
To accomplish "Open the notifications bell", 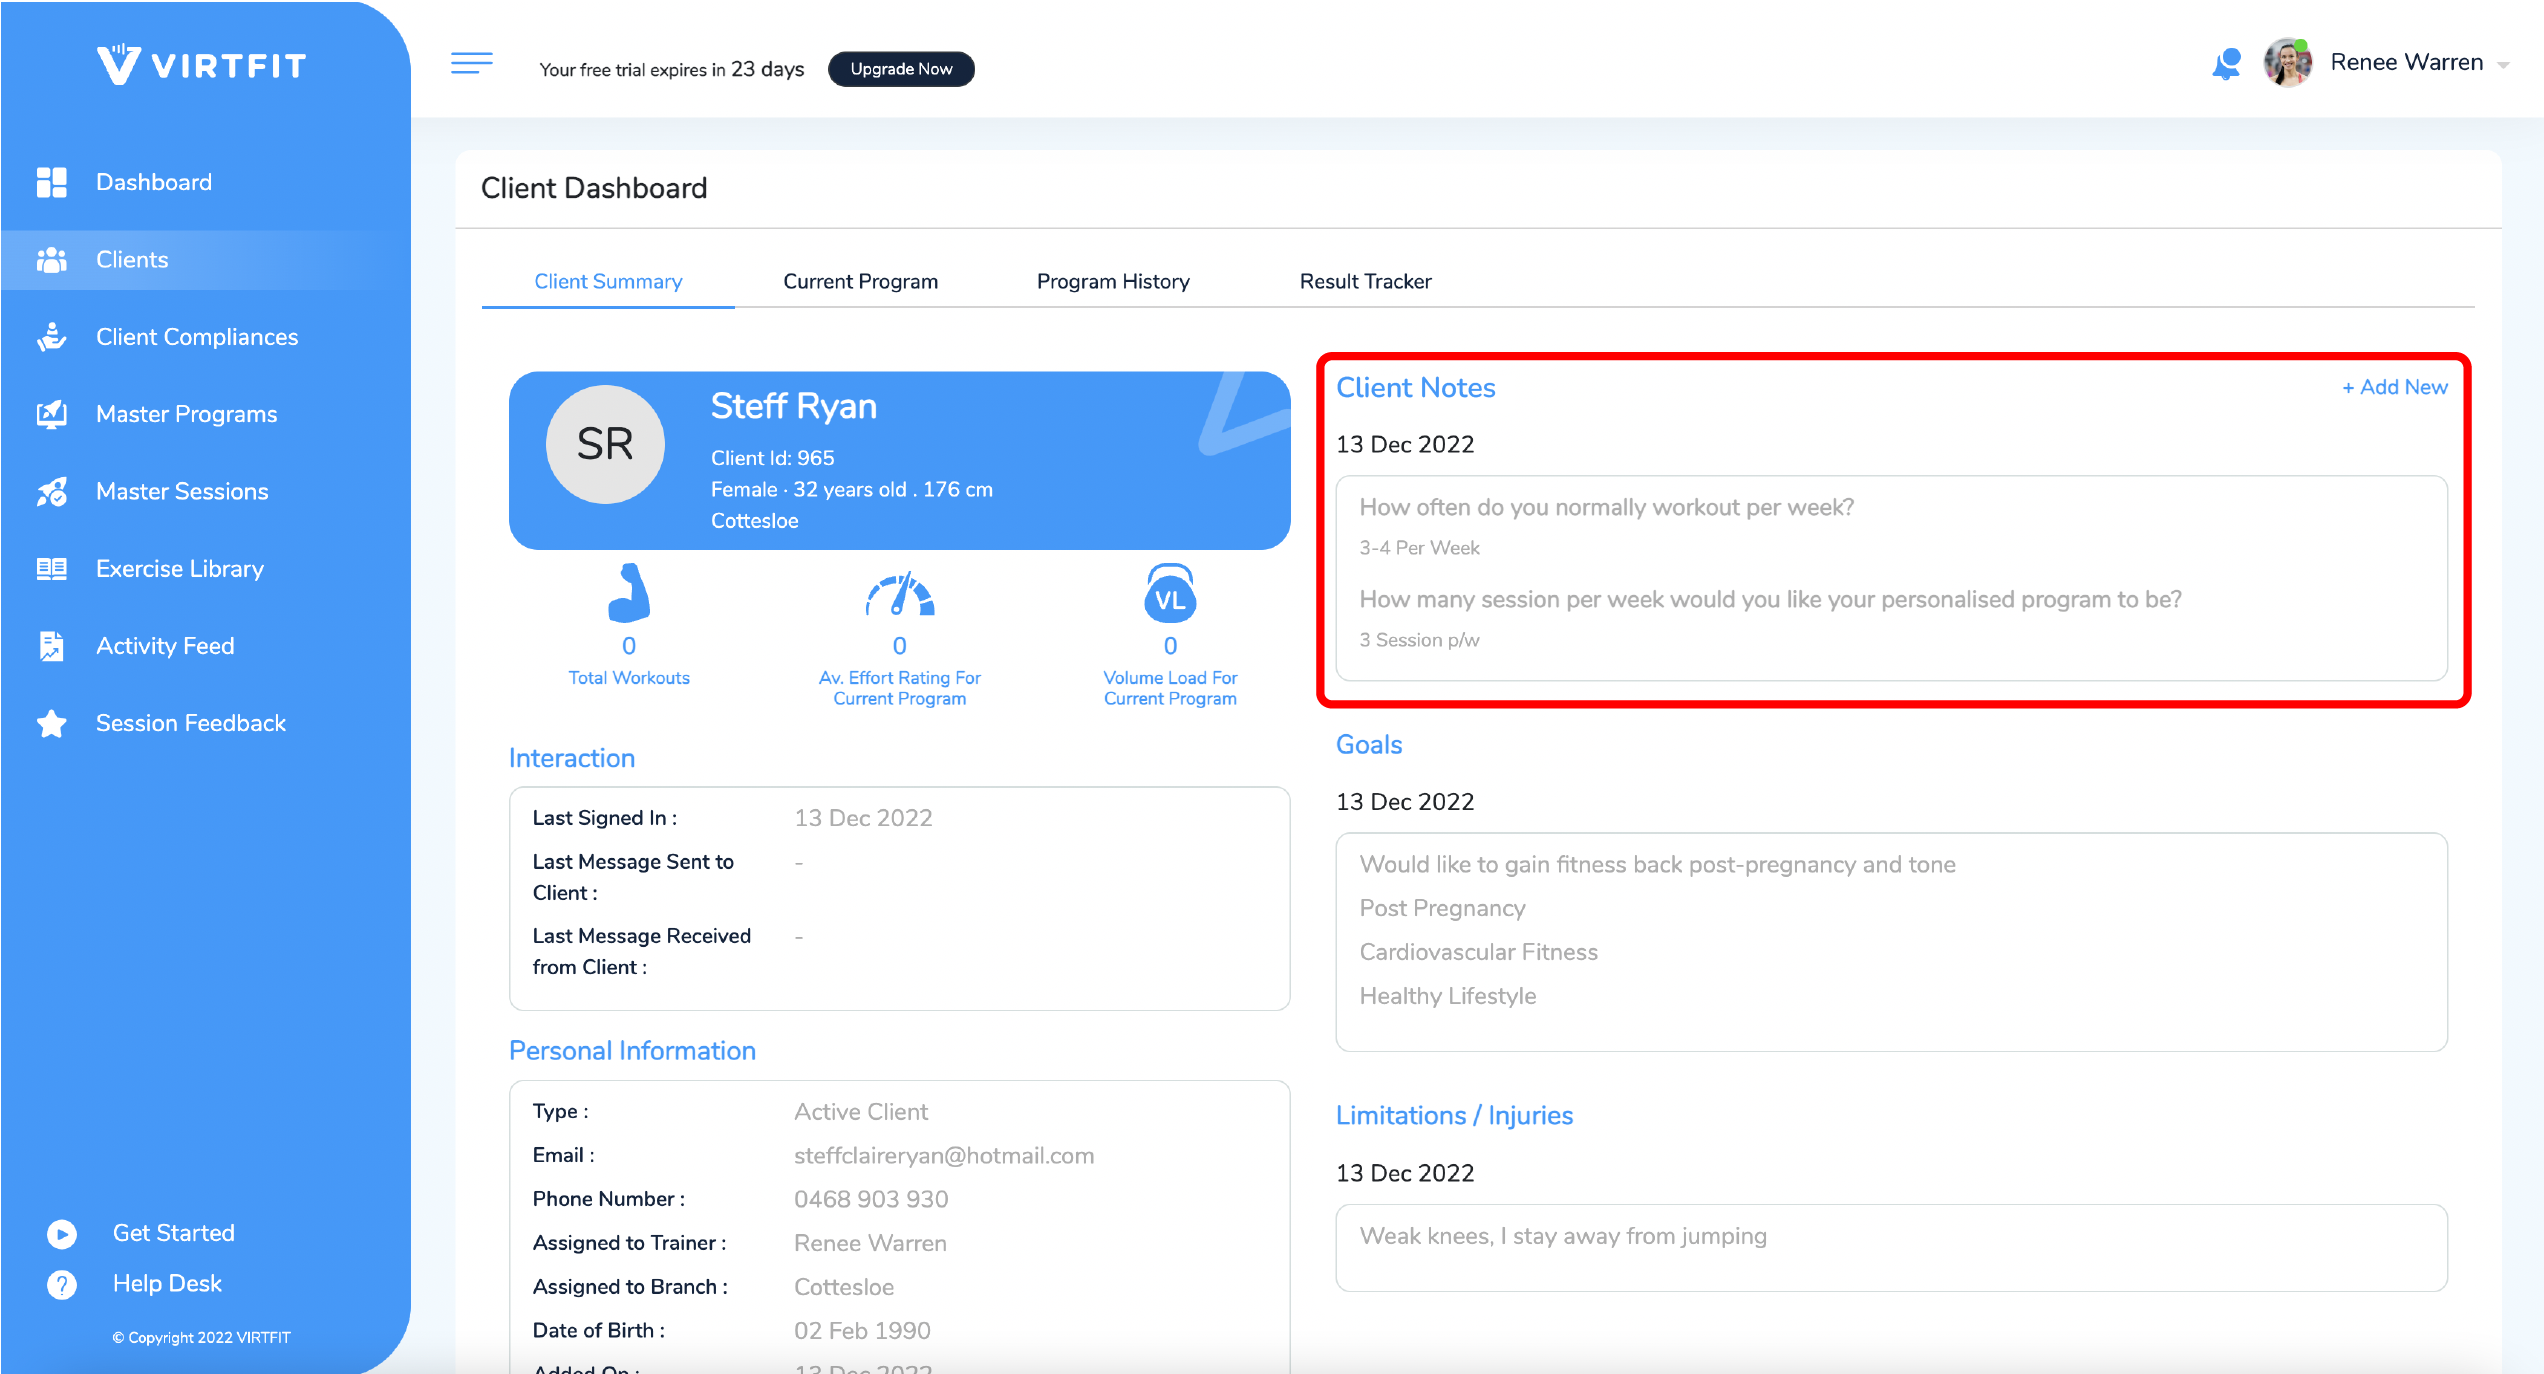I will click(2227, 64).
